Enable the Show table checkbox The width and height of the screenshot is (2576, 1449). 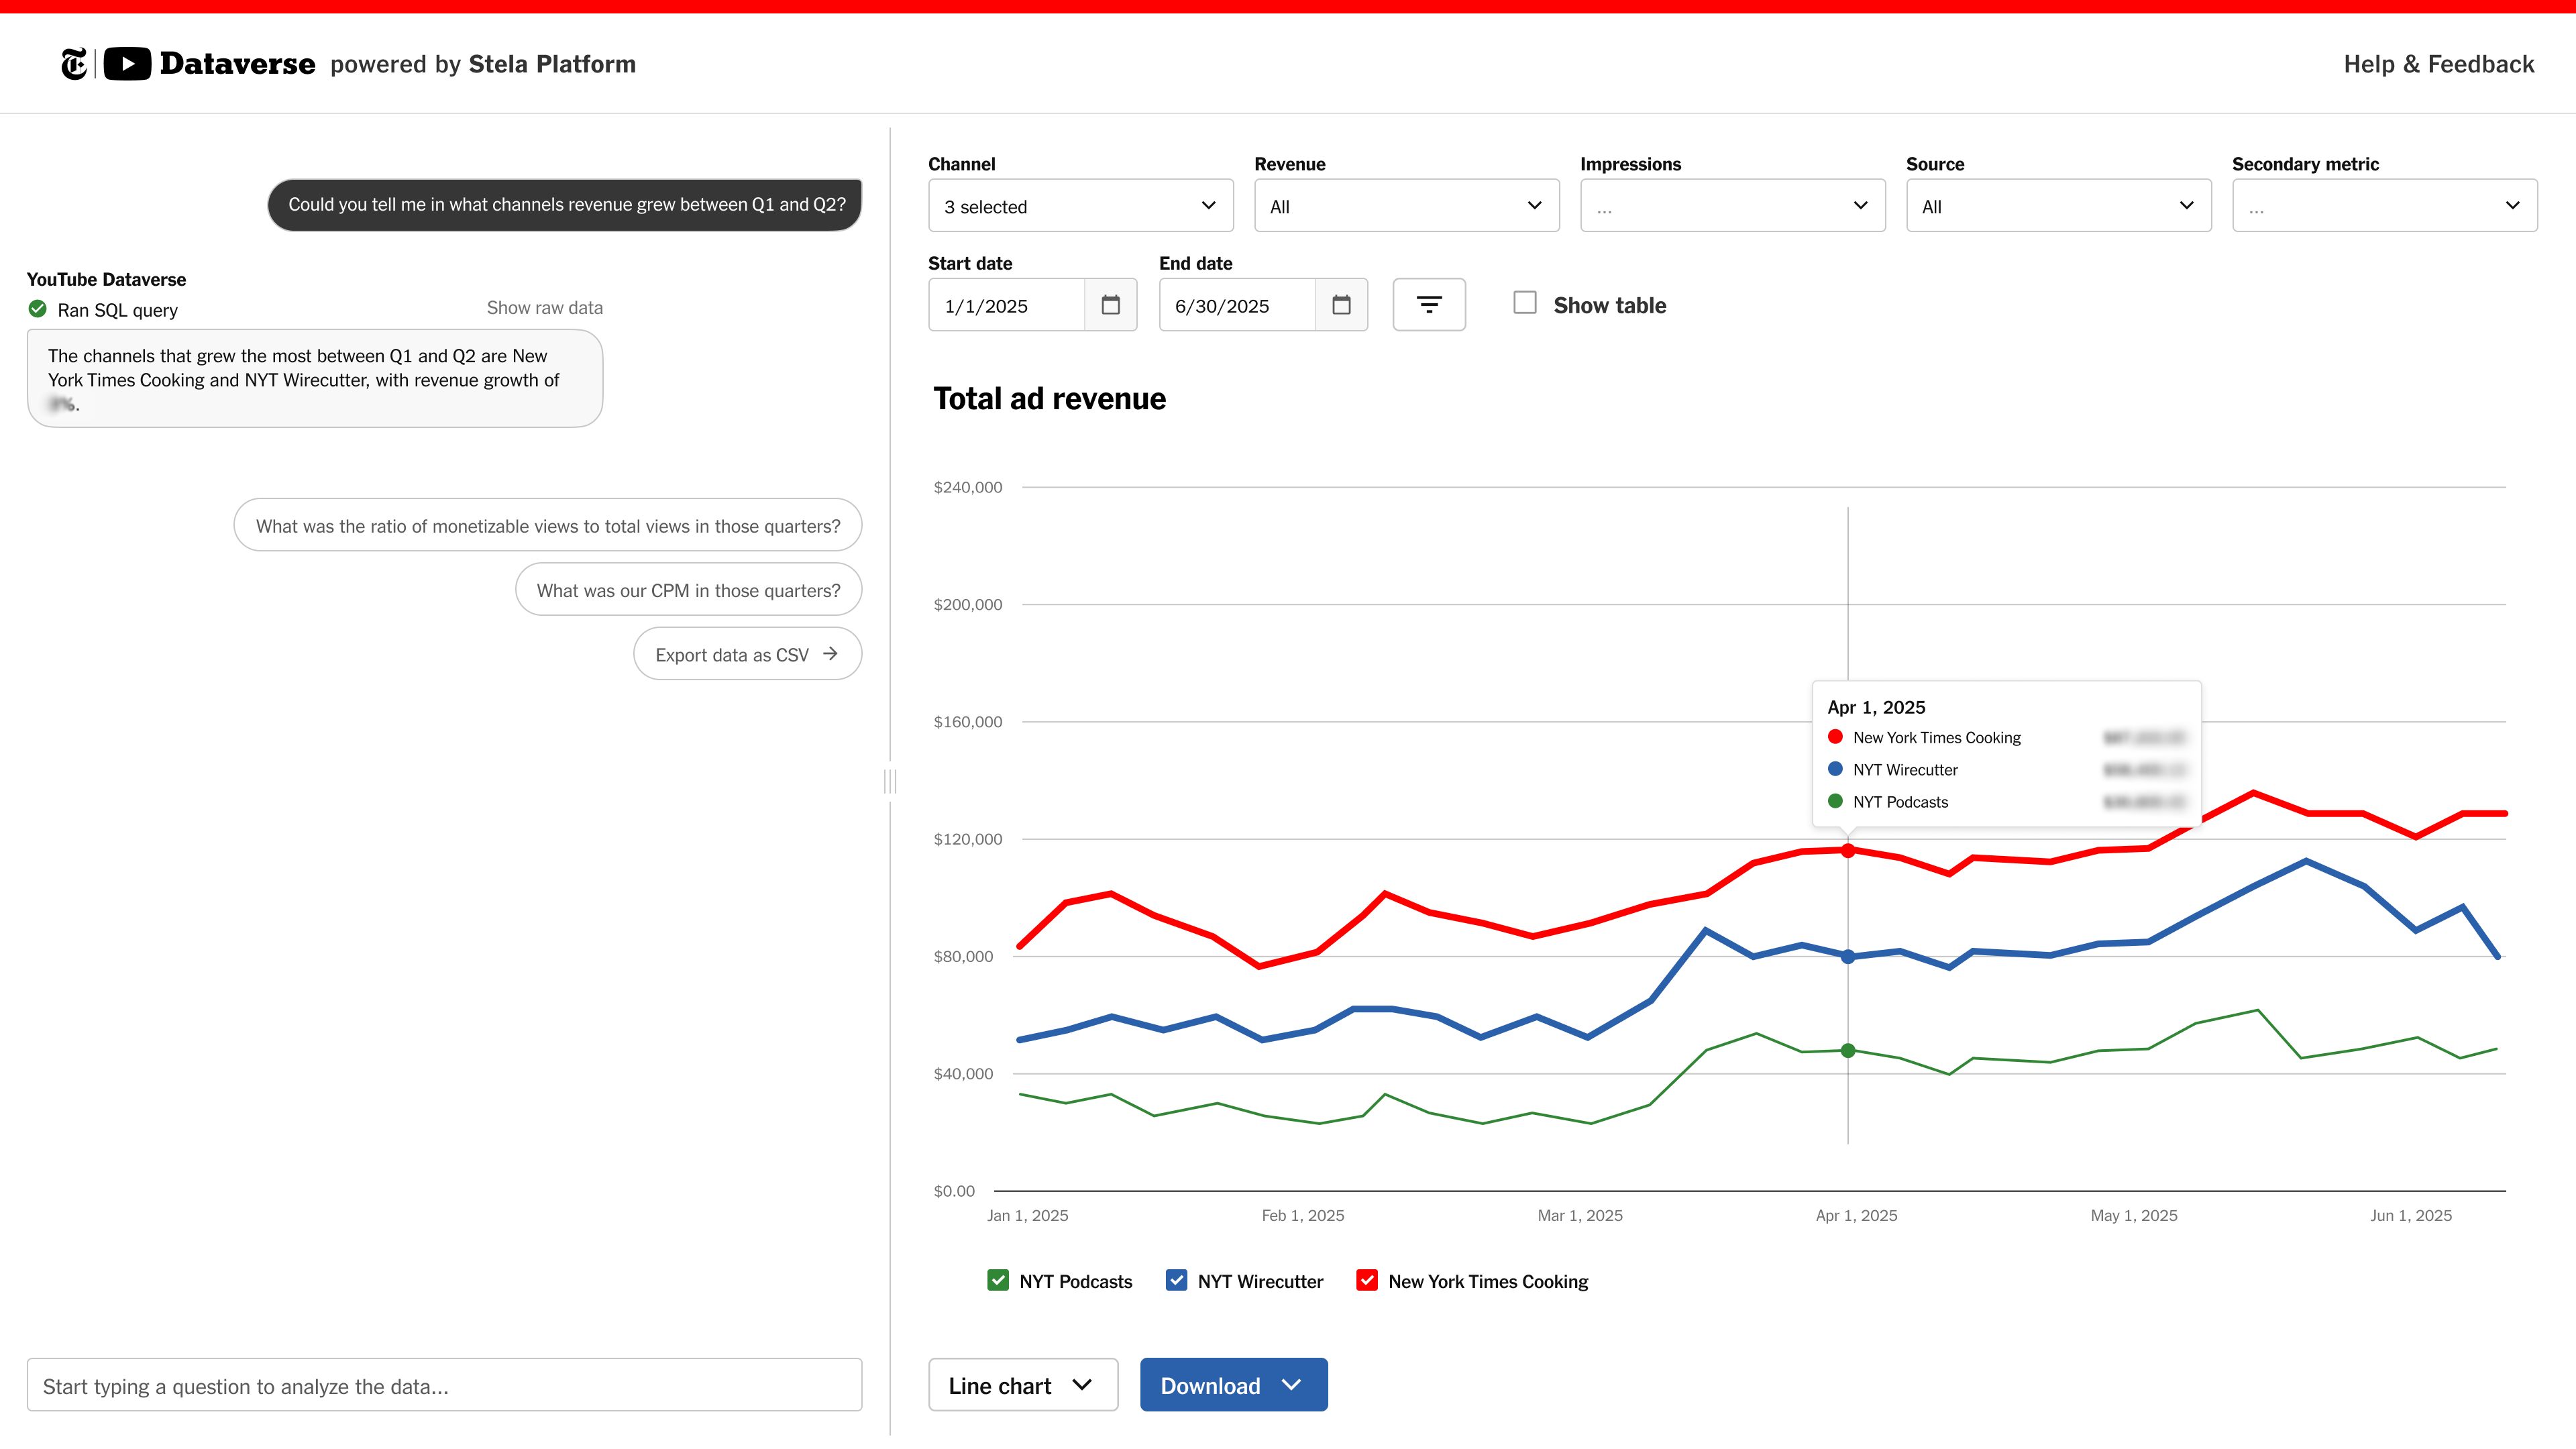(x=1525, y=303)
